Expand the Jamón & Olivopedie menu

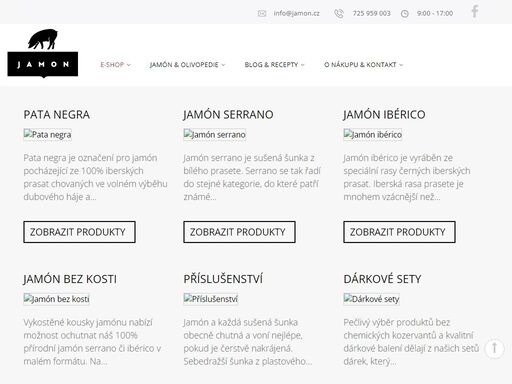pyautogui.click(x=187, y=65)
